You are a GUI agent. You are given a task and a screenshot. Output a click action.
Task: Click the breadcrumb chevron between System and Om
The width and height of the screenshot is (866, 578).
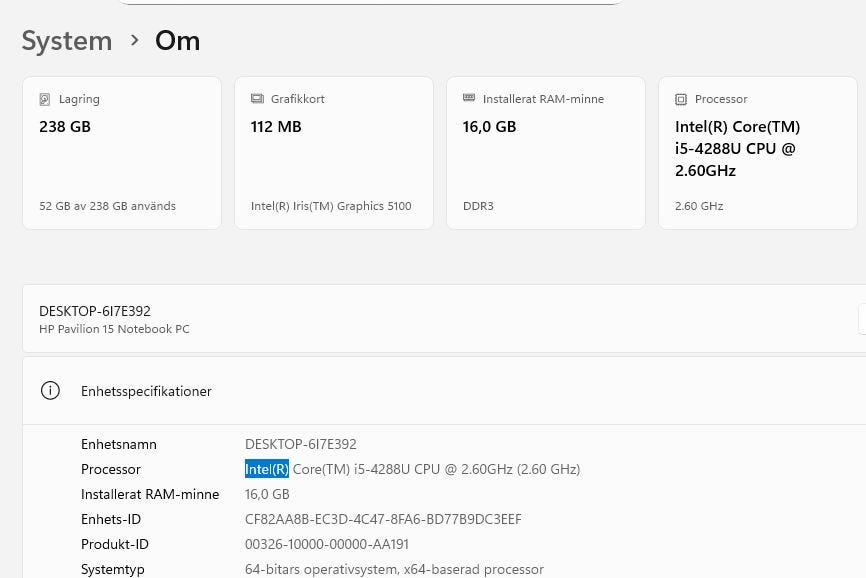(x=134, y=41)
